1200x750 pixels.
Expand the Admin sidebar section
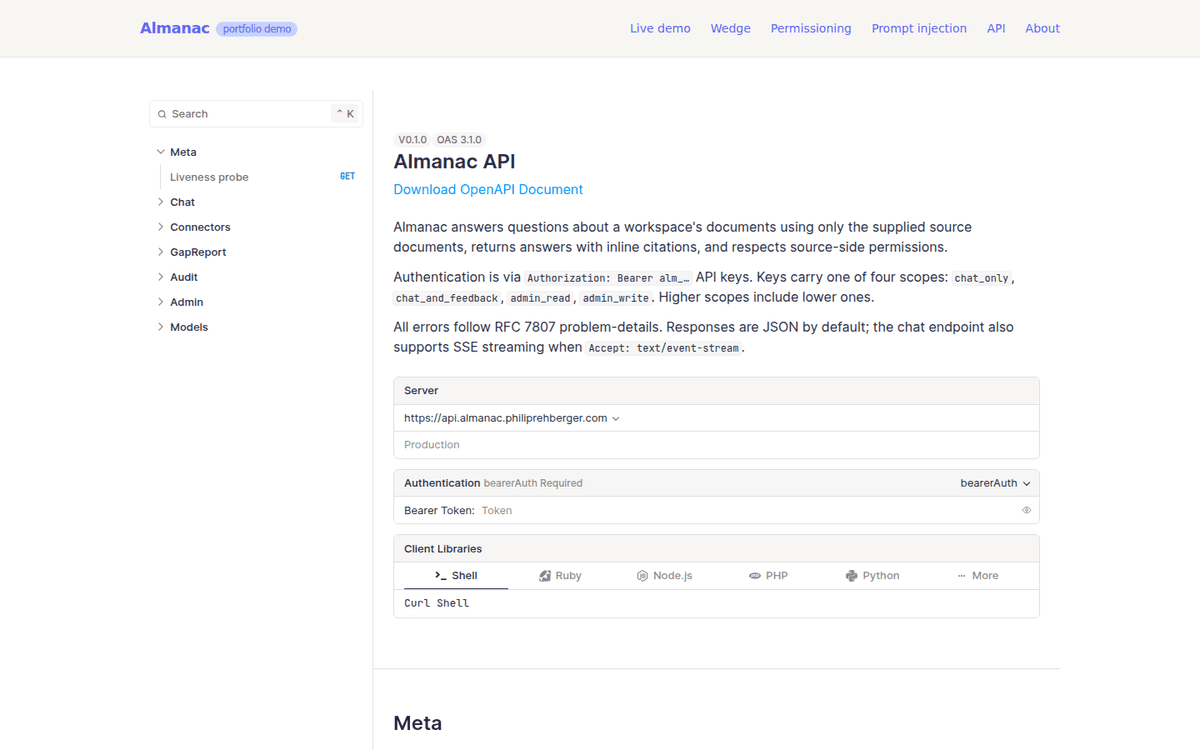click(160, 302)
